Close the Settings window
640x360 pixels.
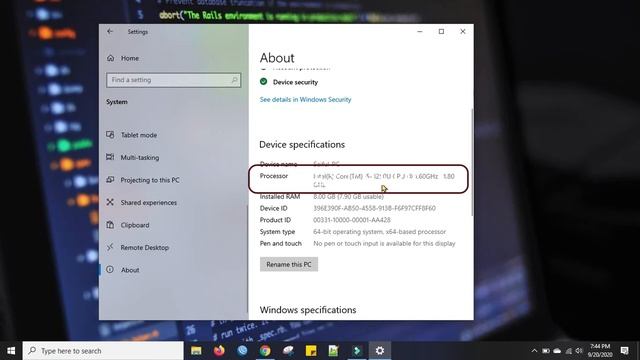[463, 31]
